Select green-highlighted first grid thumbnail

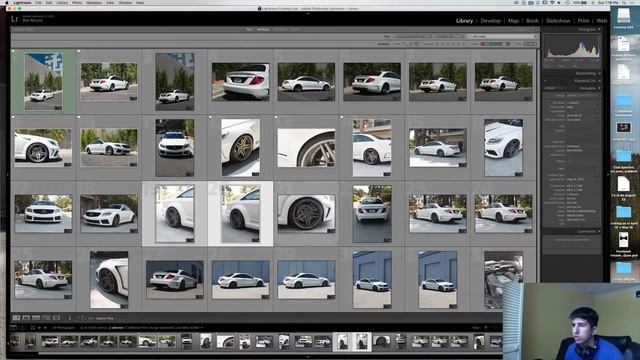click(x=44, y=81)
